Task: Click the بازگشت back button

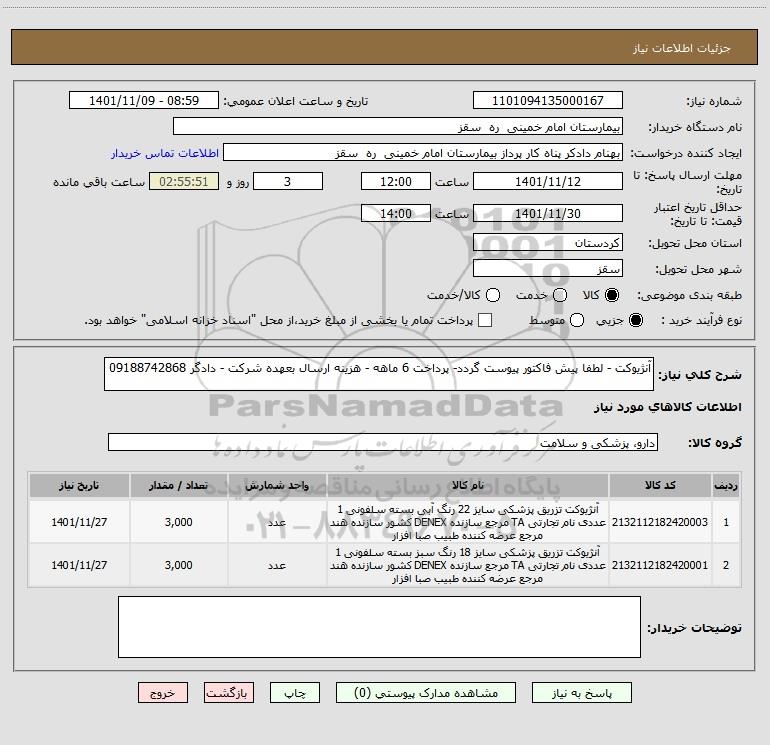Action: 229,693
